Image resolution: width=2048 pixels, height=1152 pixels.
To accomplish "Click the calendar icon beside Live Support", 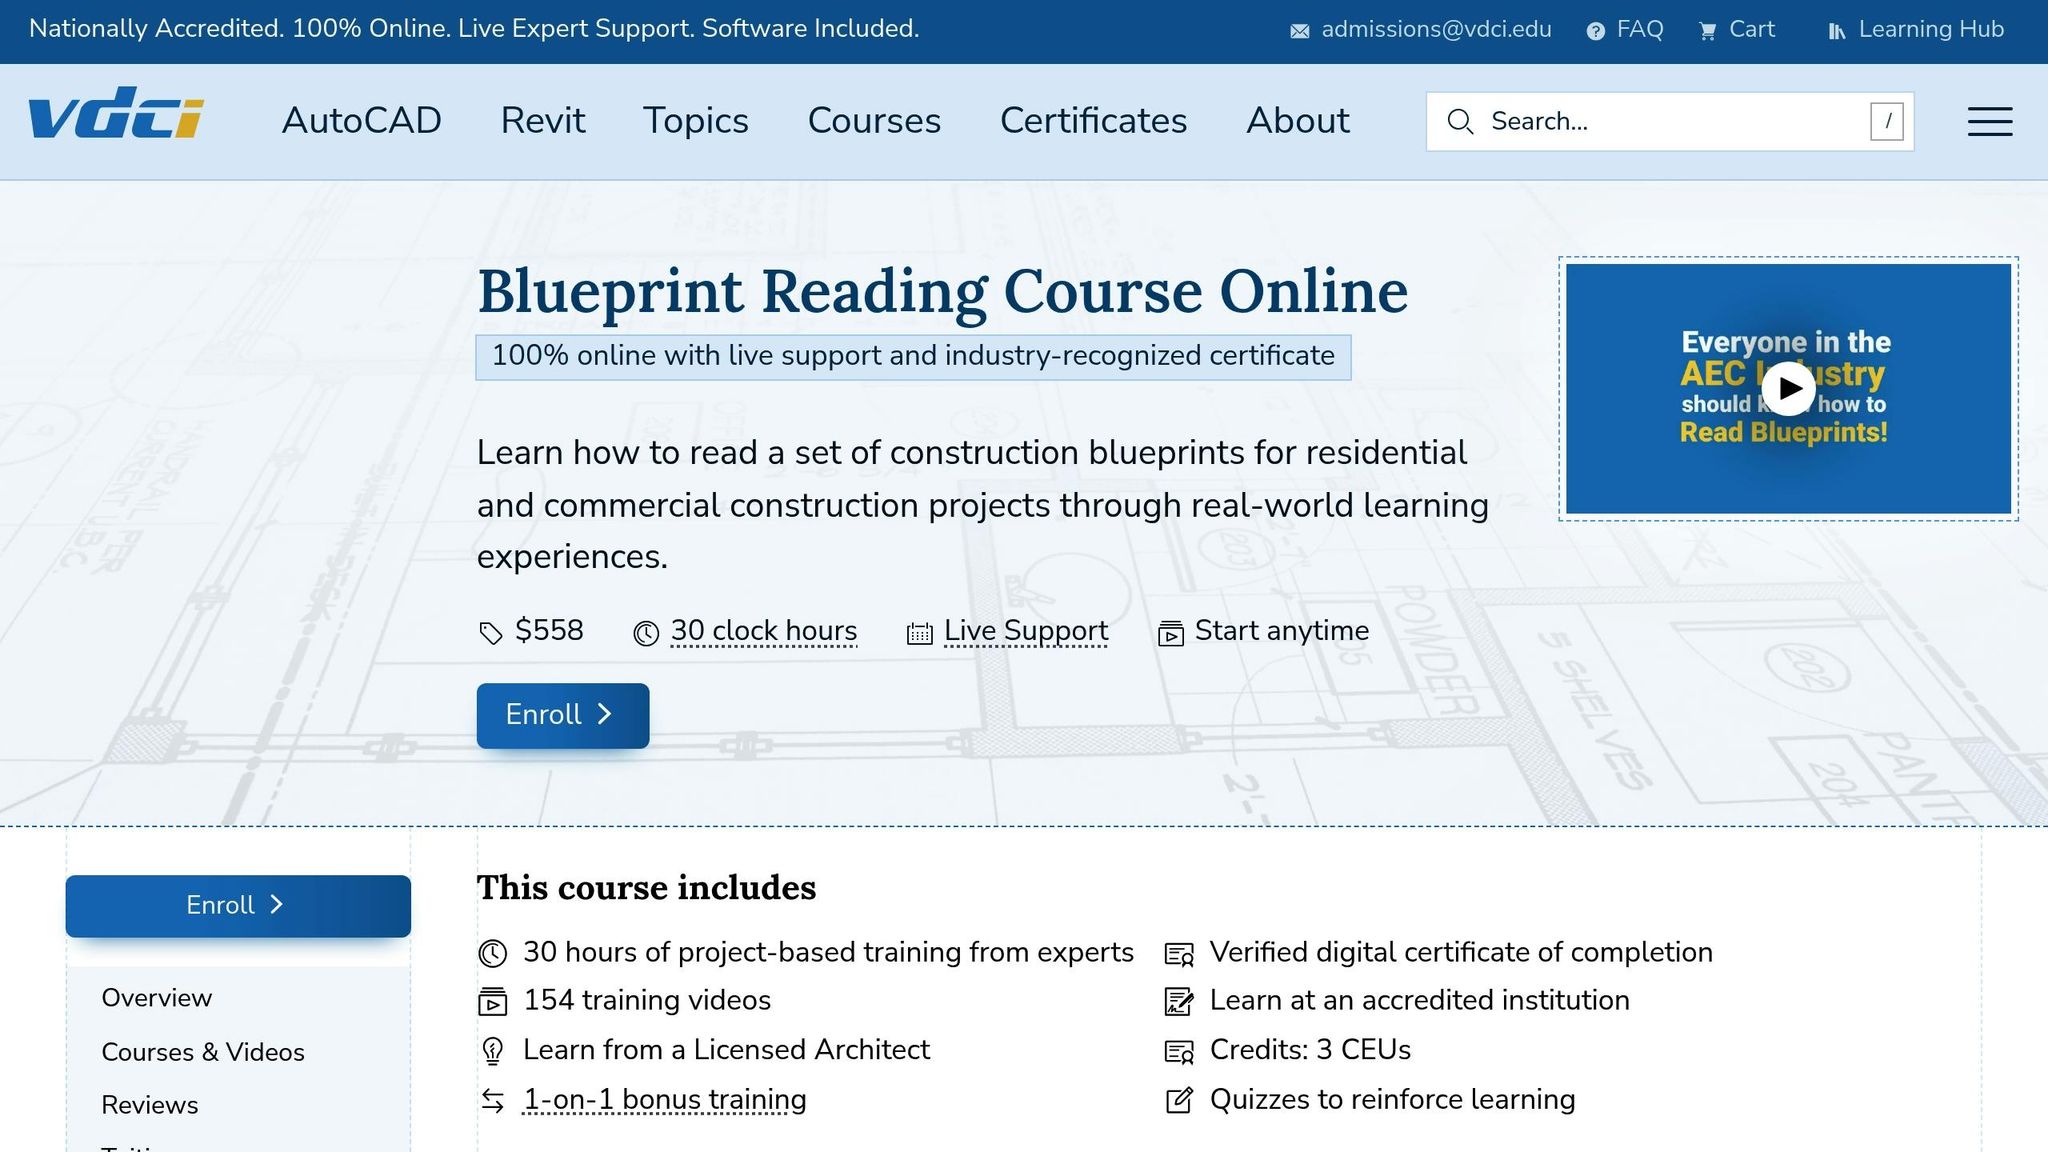I will 919,633.
